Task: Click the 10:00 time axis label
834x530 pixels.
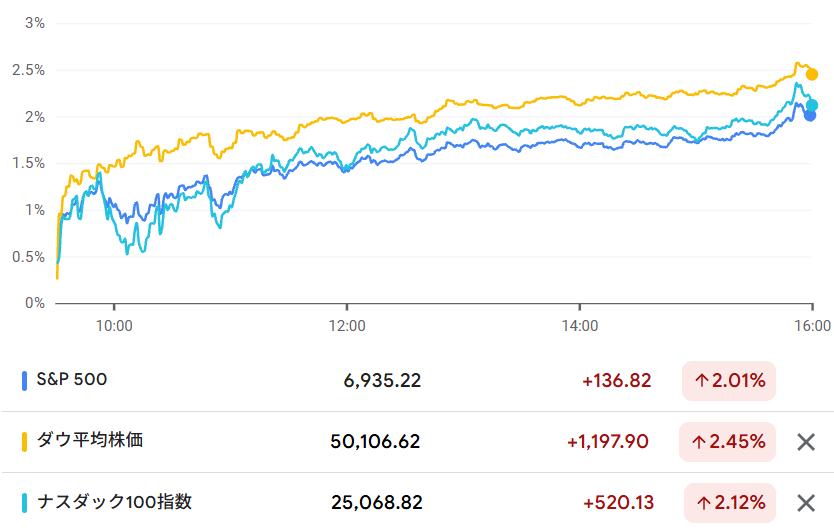Action: pyautogui.click(x=114, y=325)
